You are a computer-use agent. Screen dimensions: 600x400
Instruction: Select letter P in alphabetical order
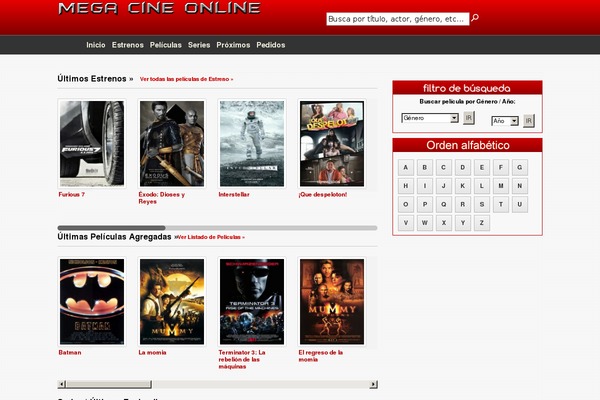click(425, 204)
